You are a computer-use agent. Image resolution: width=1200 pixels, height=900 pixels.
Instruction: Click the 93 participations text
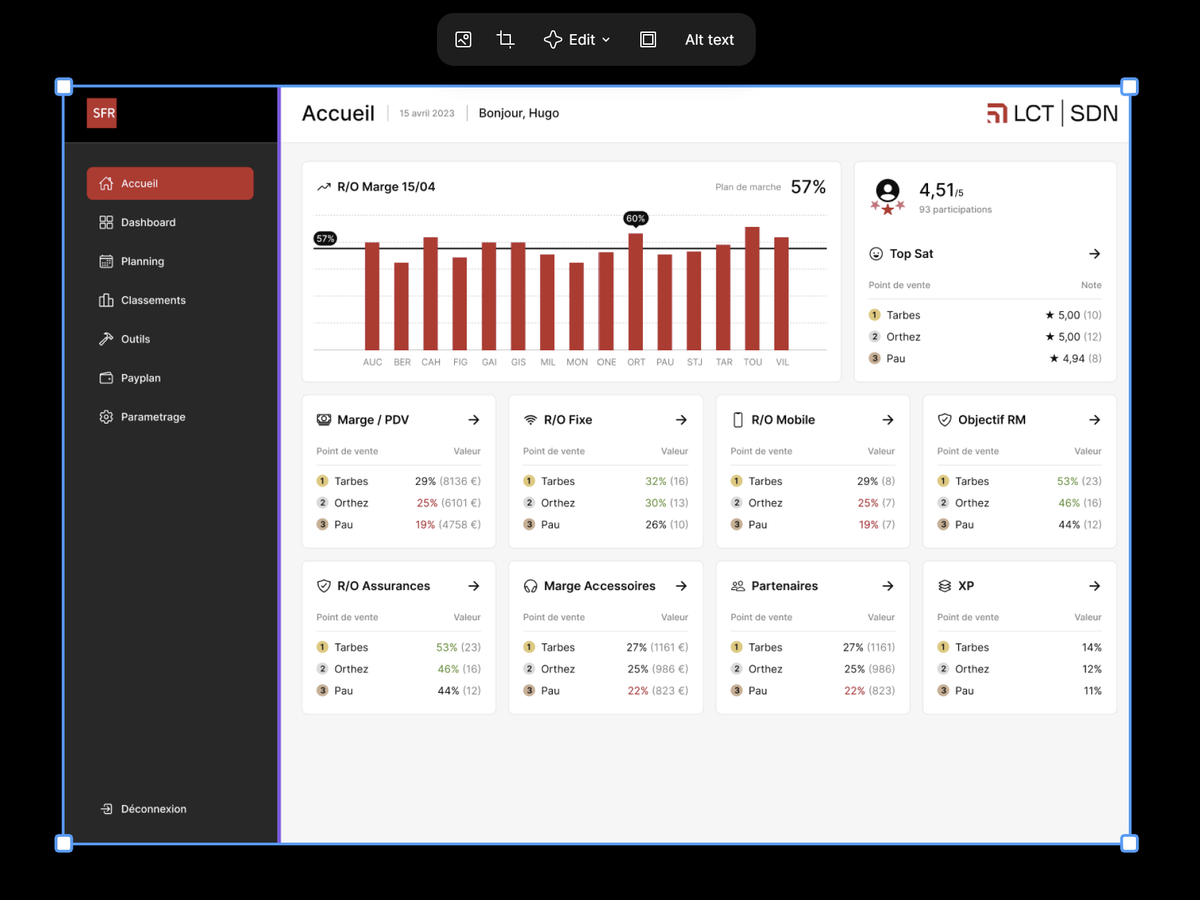(956, 210)
